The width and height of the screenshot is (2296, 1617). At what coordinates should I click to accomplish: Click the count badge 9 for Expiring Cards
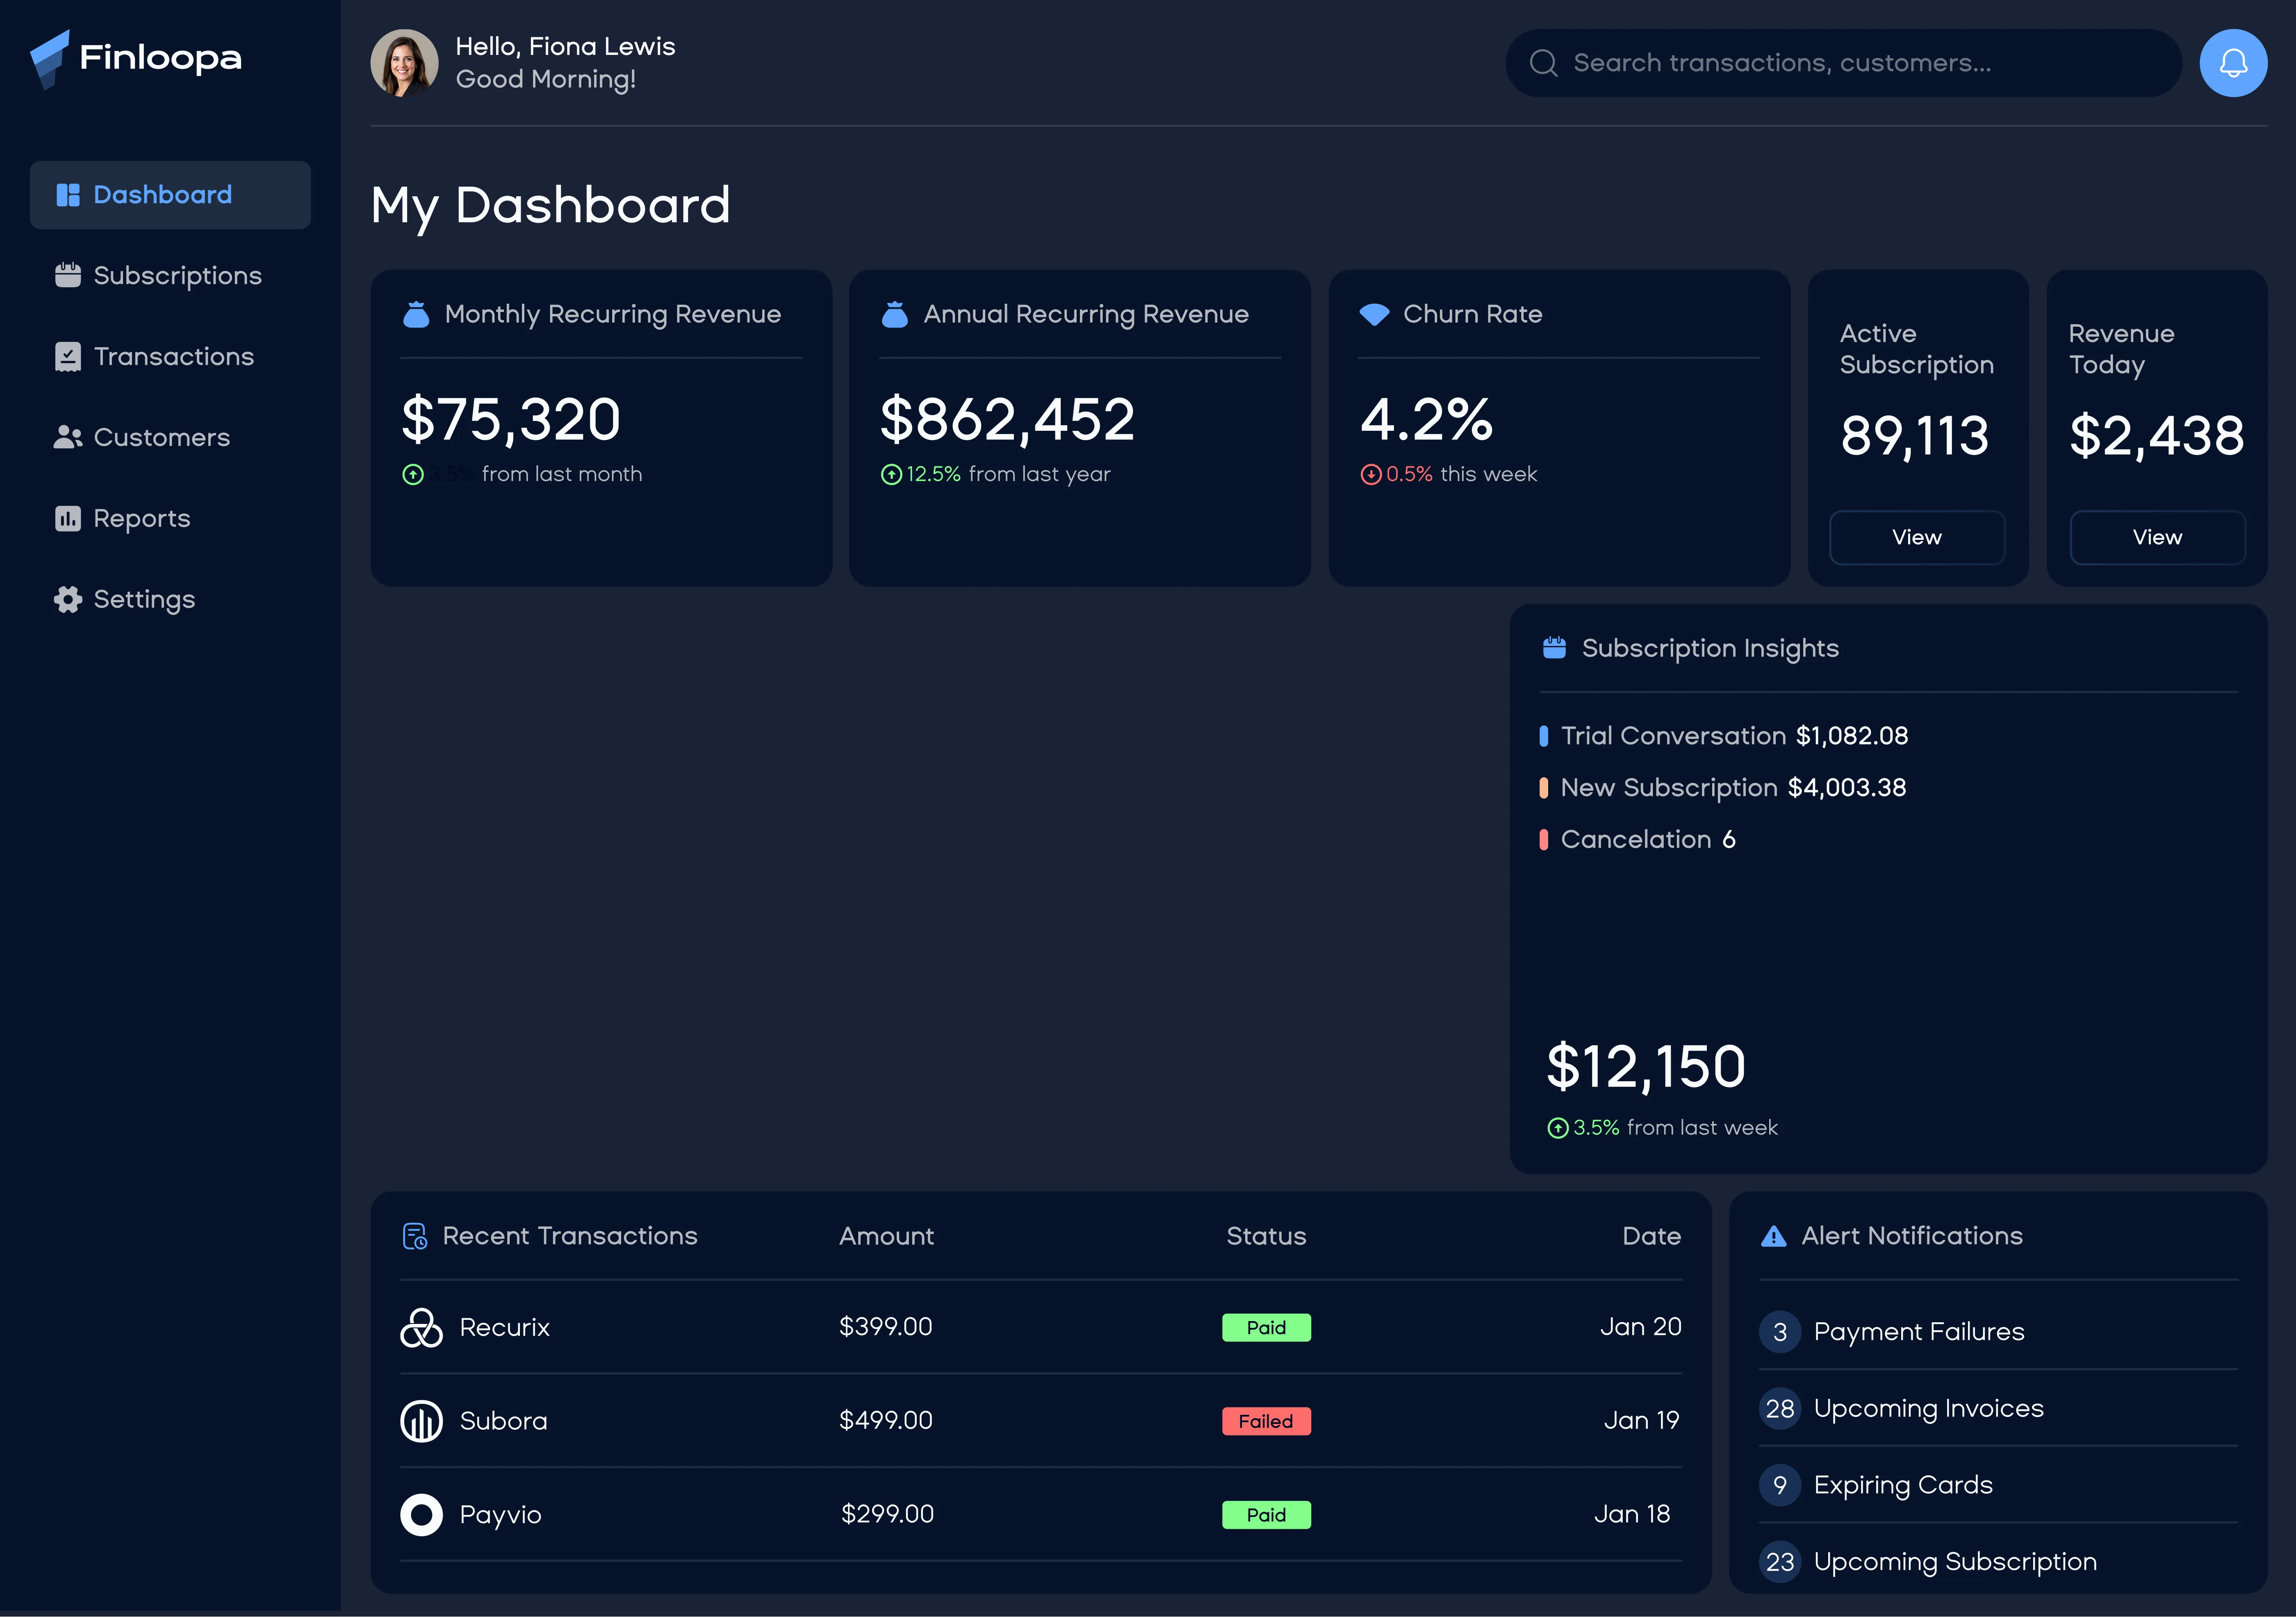pos(1780,1485)
